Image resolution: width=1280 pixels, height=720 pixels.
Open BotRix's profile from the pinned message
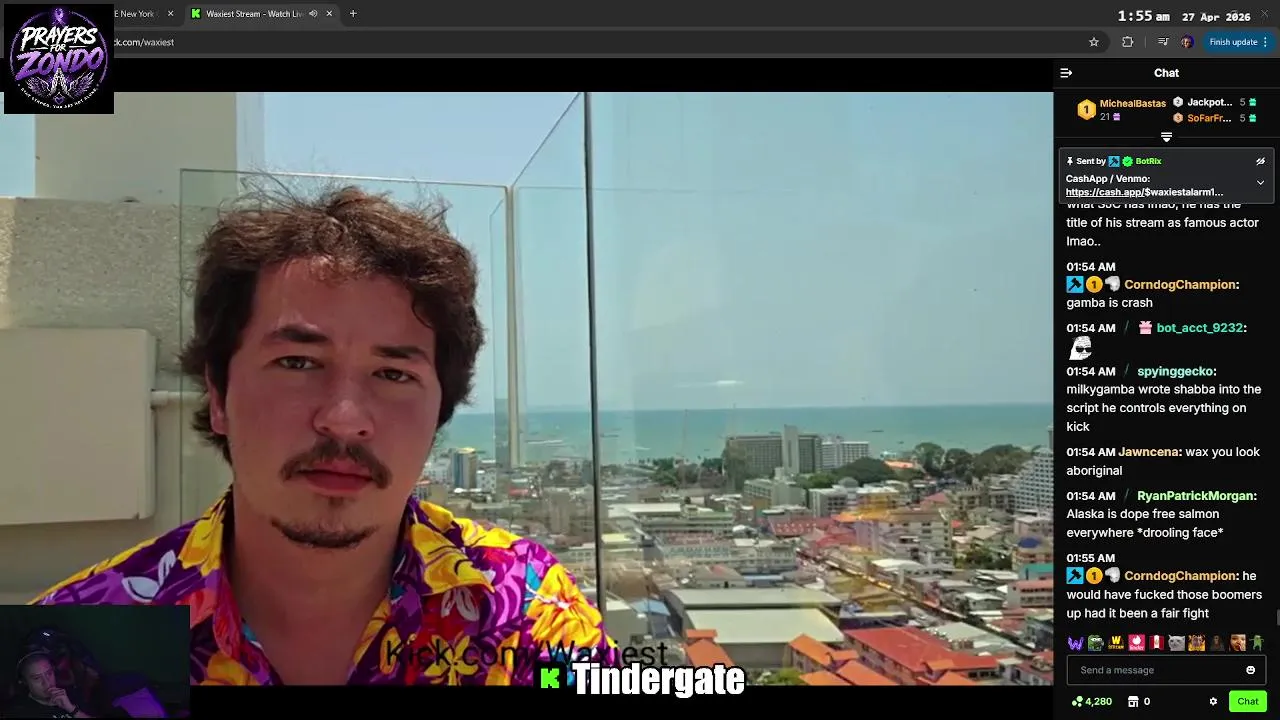[x=1148, y=161]
